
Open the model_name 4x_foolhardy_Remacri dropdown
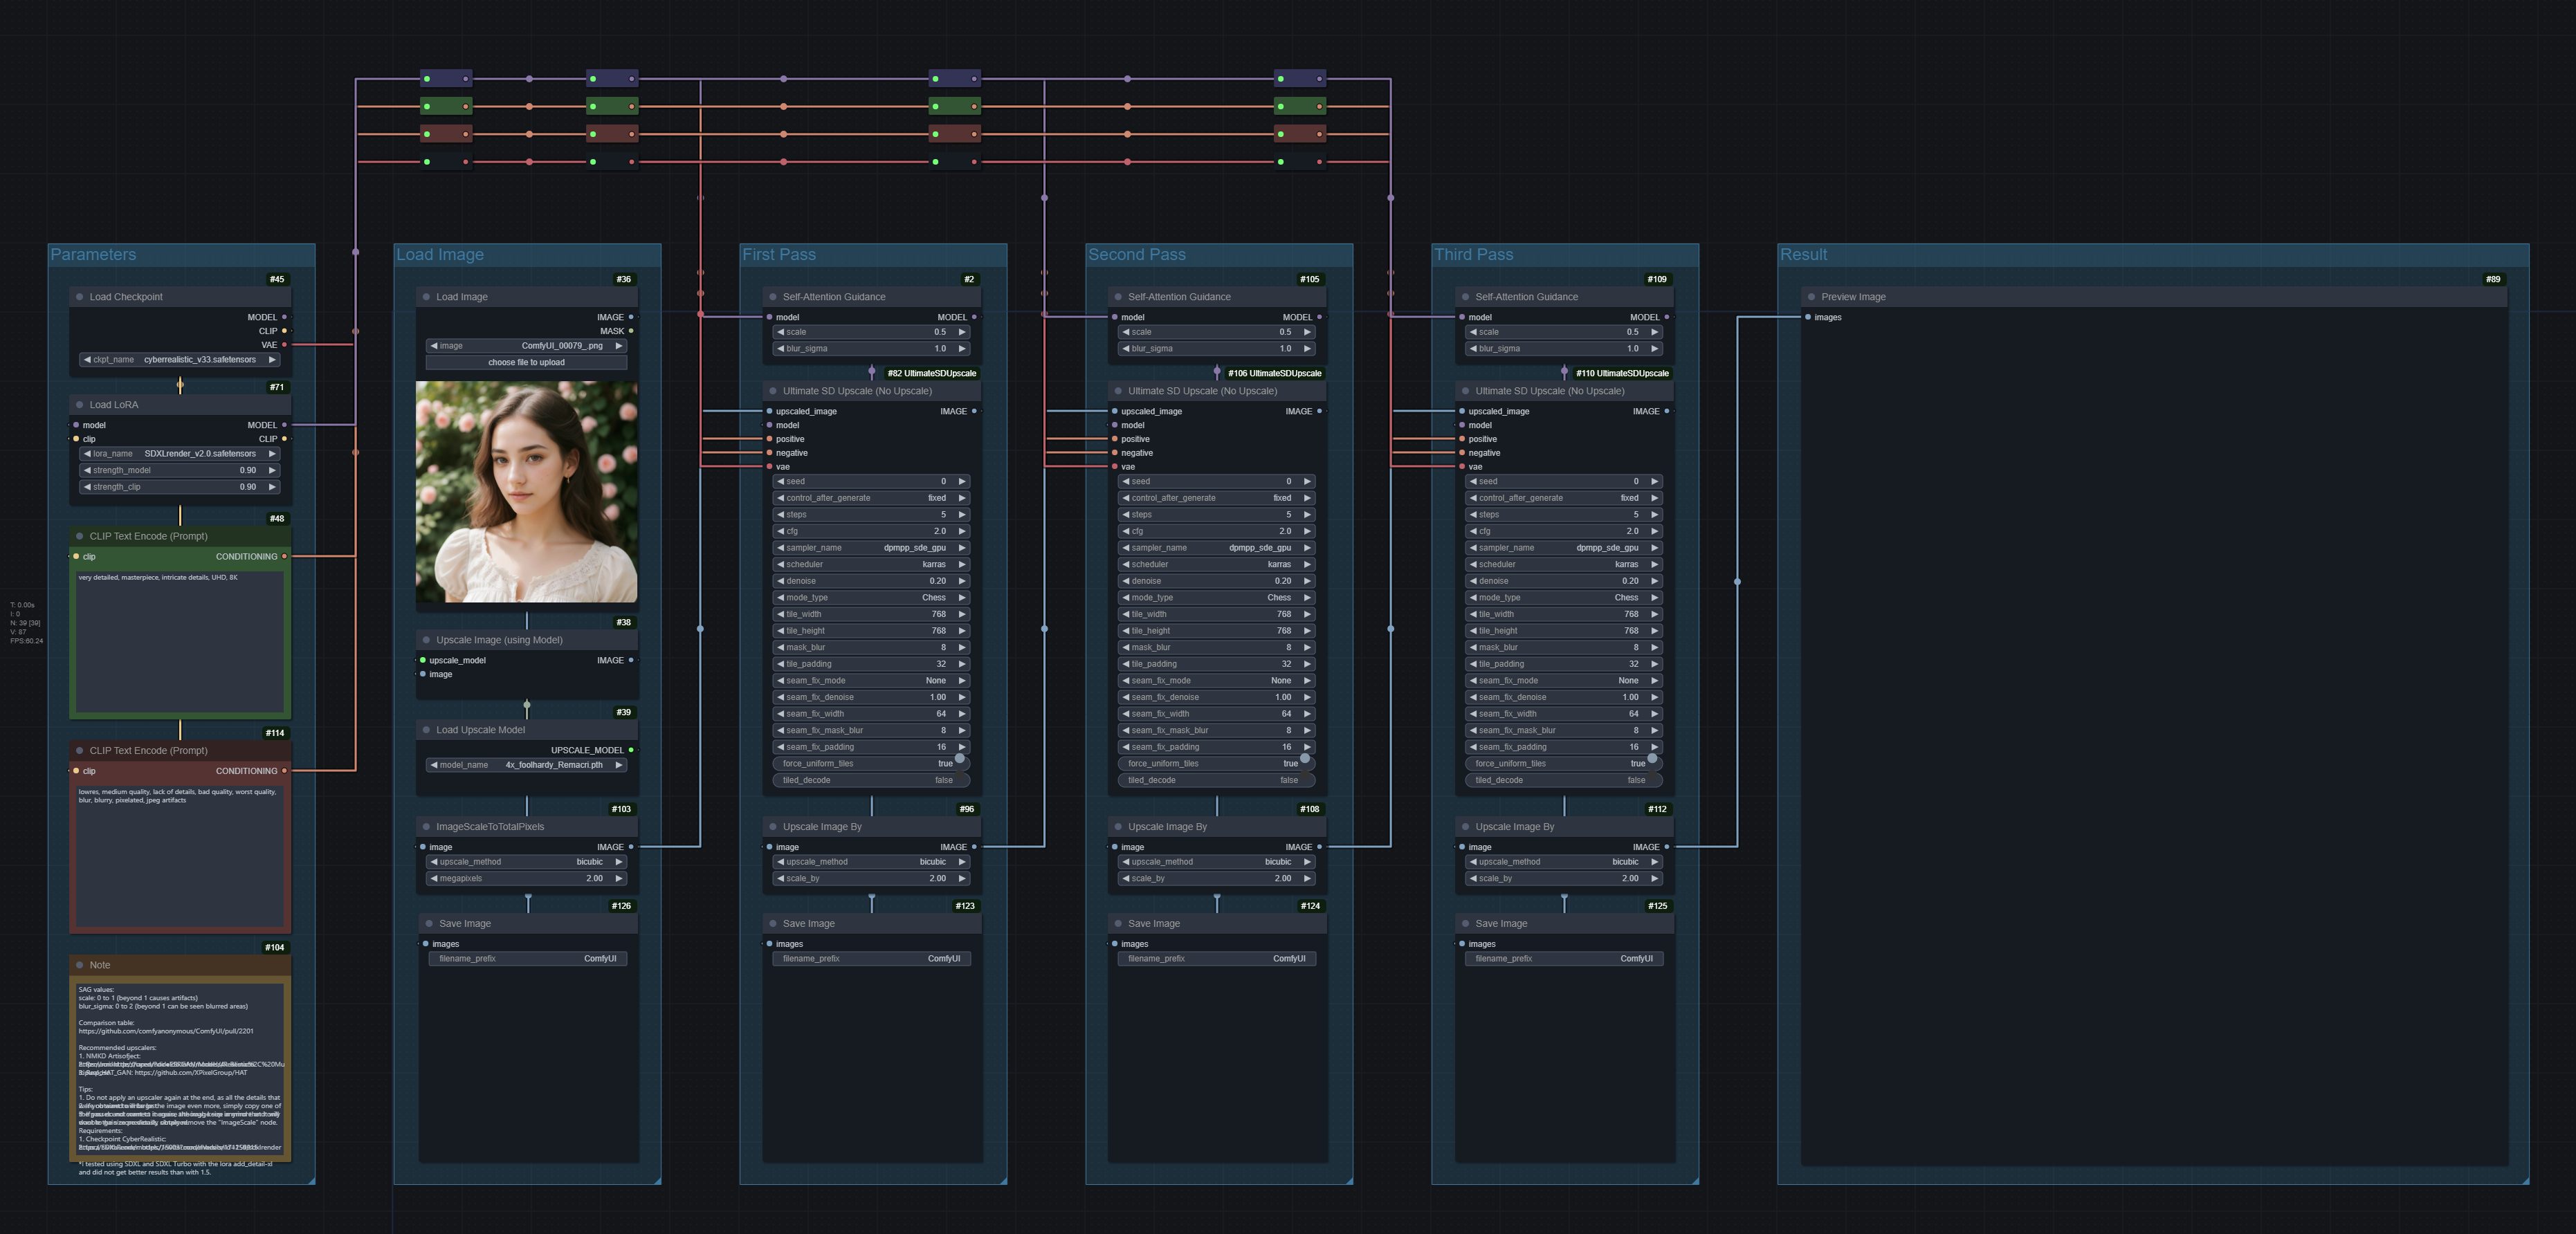[x=526, y=765]
